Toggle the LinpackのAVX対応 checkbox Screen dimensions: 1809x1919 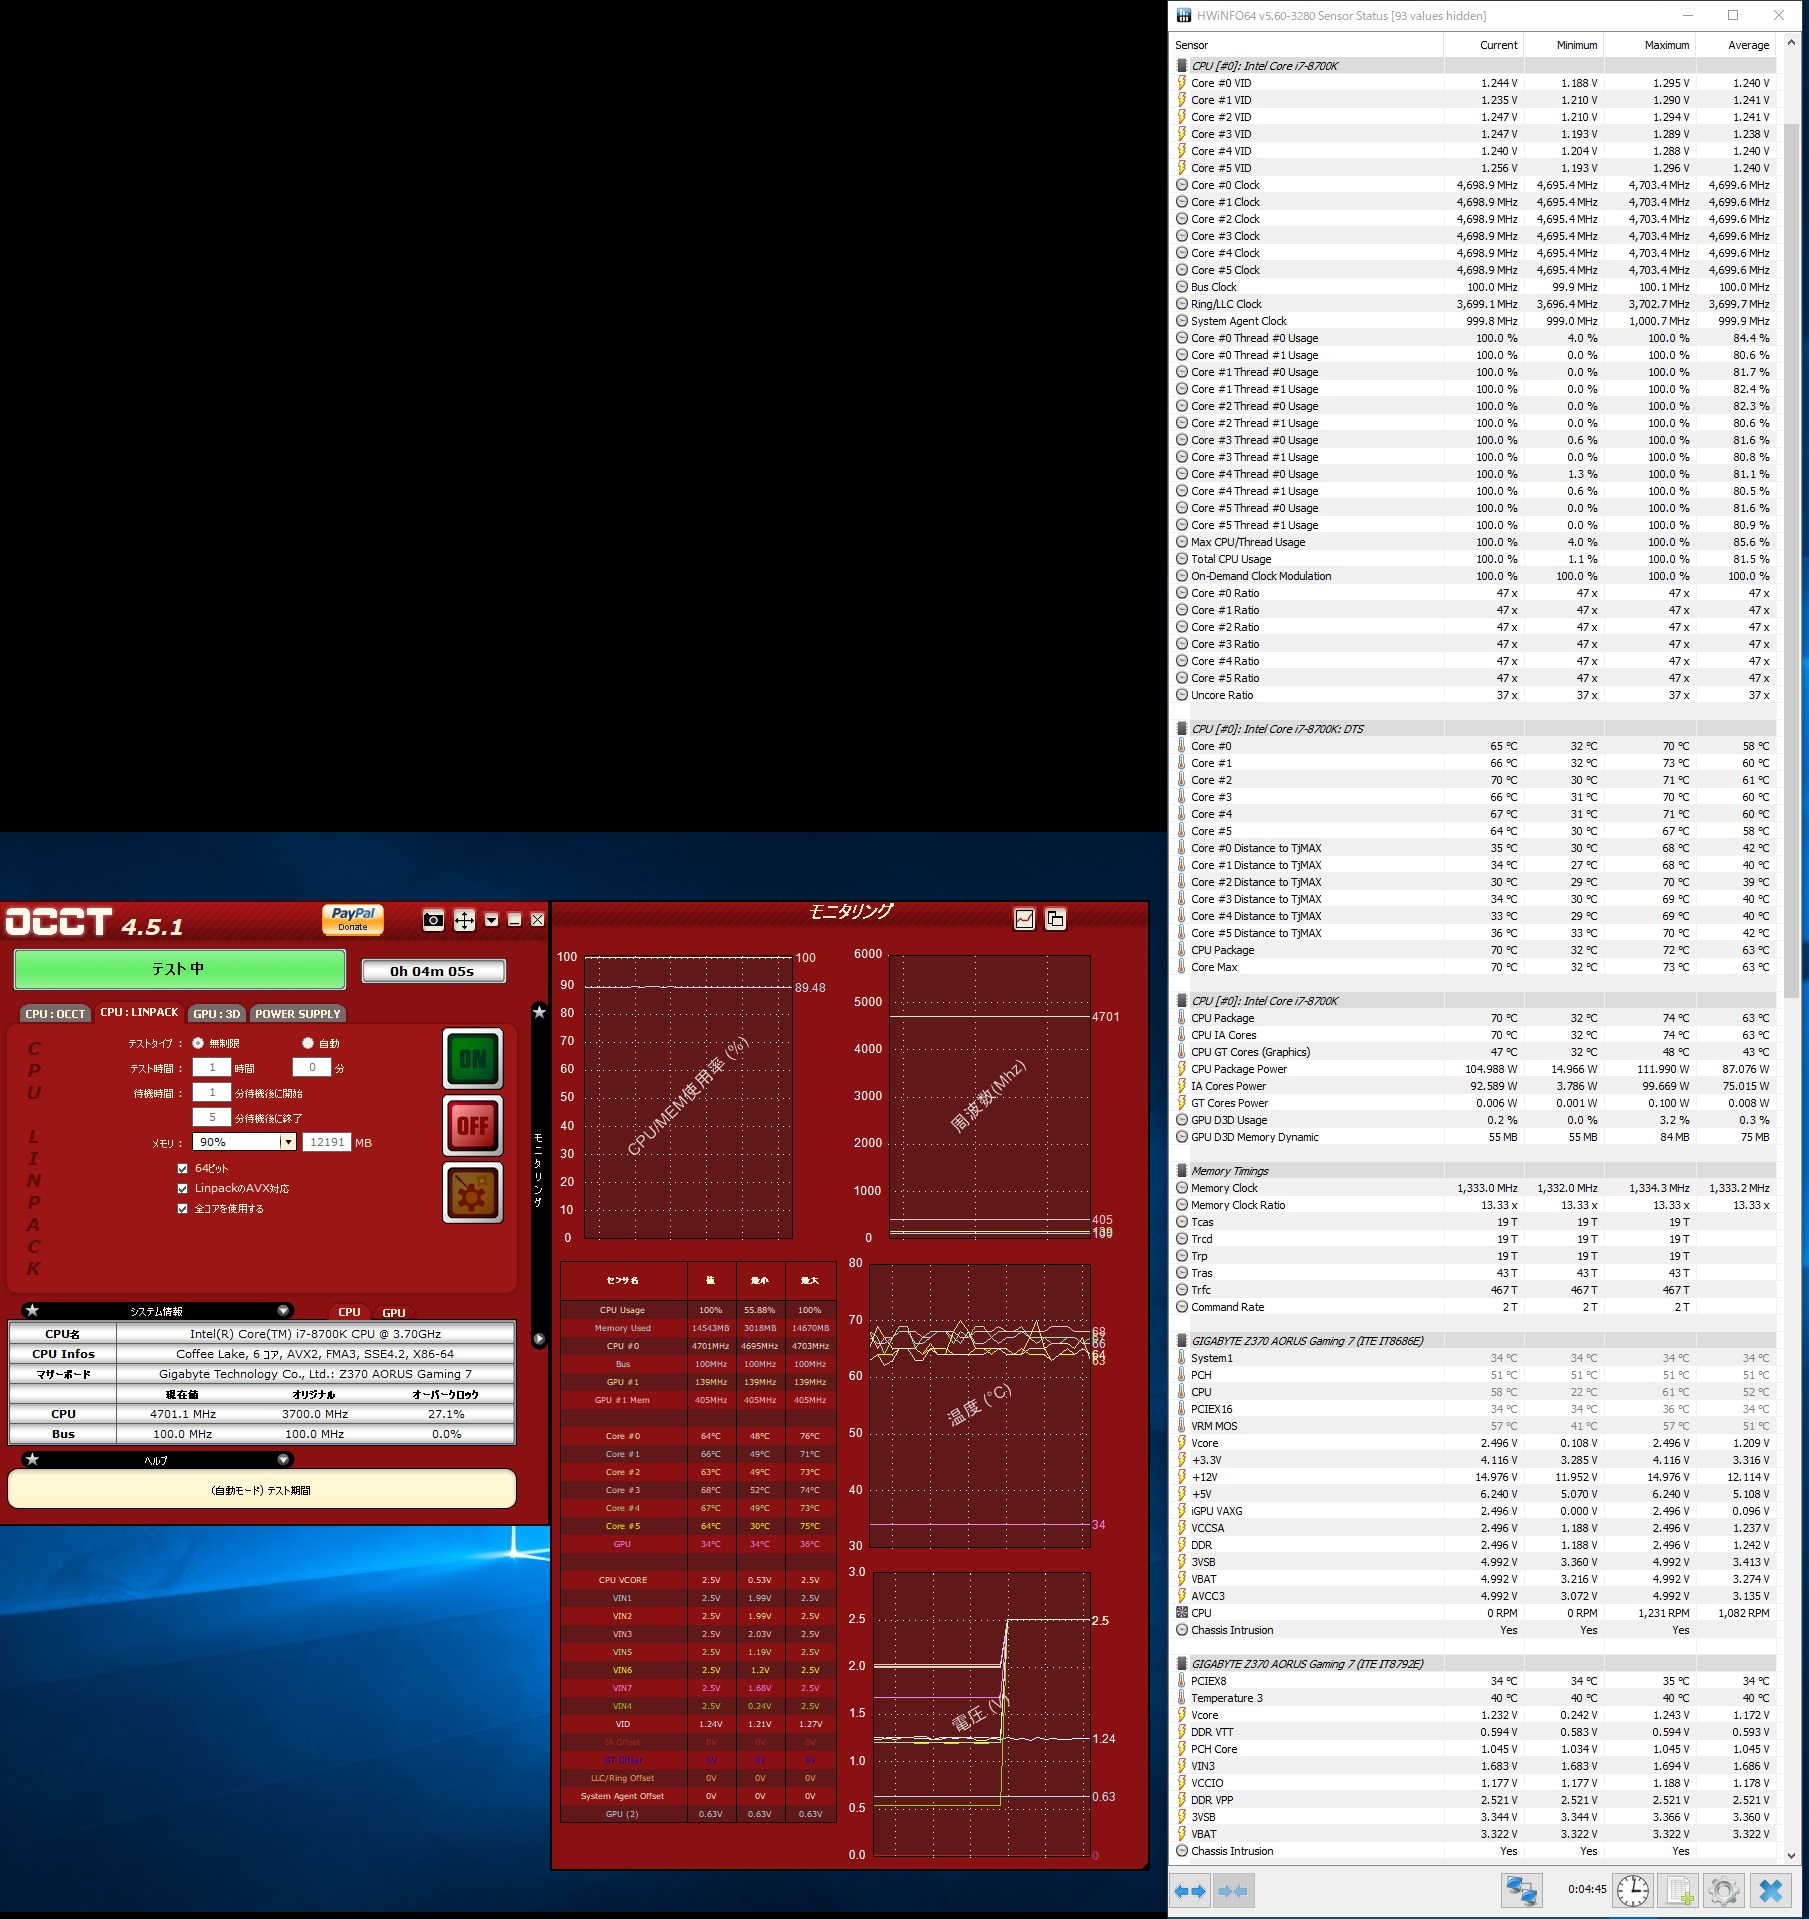[x=183, y=1188]
